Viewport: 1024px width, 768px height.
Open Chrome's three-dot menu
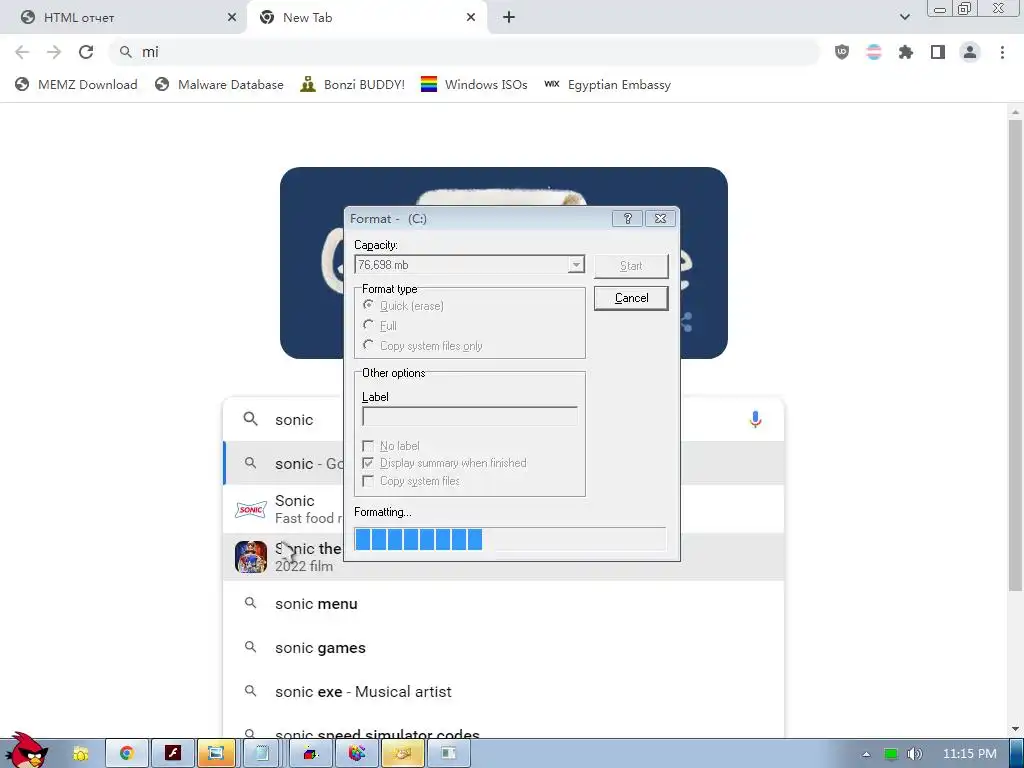pos(1002,52)
